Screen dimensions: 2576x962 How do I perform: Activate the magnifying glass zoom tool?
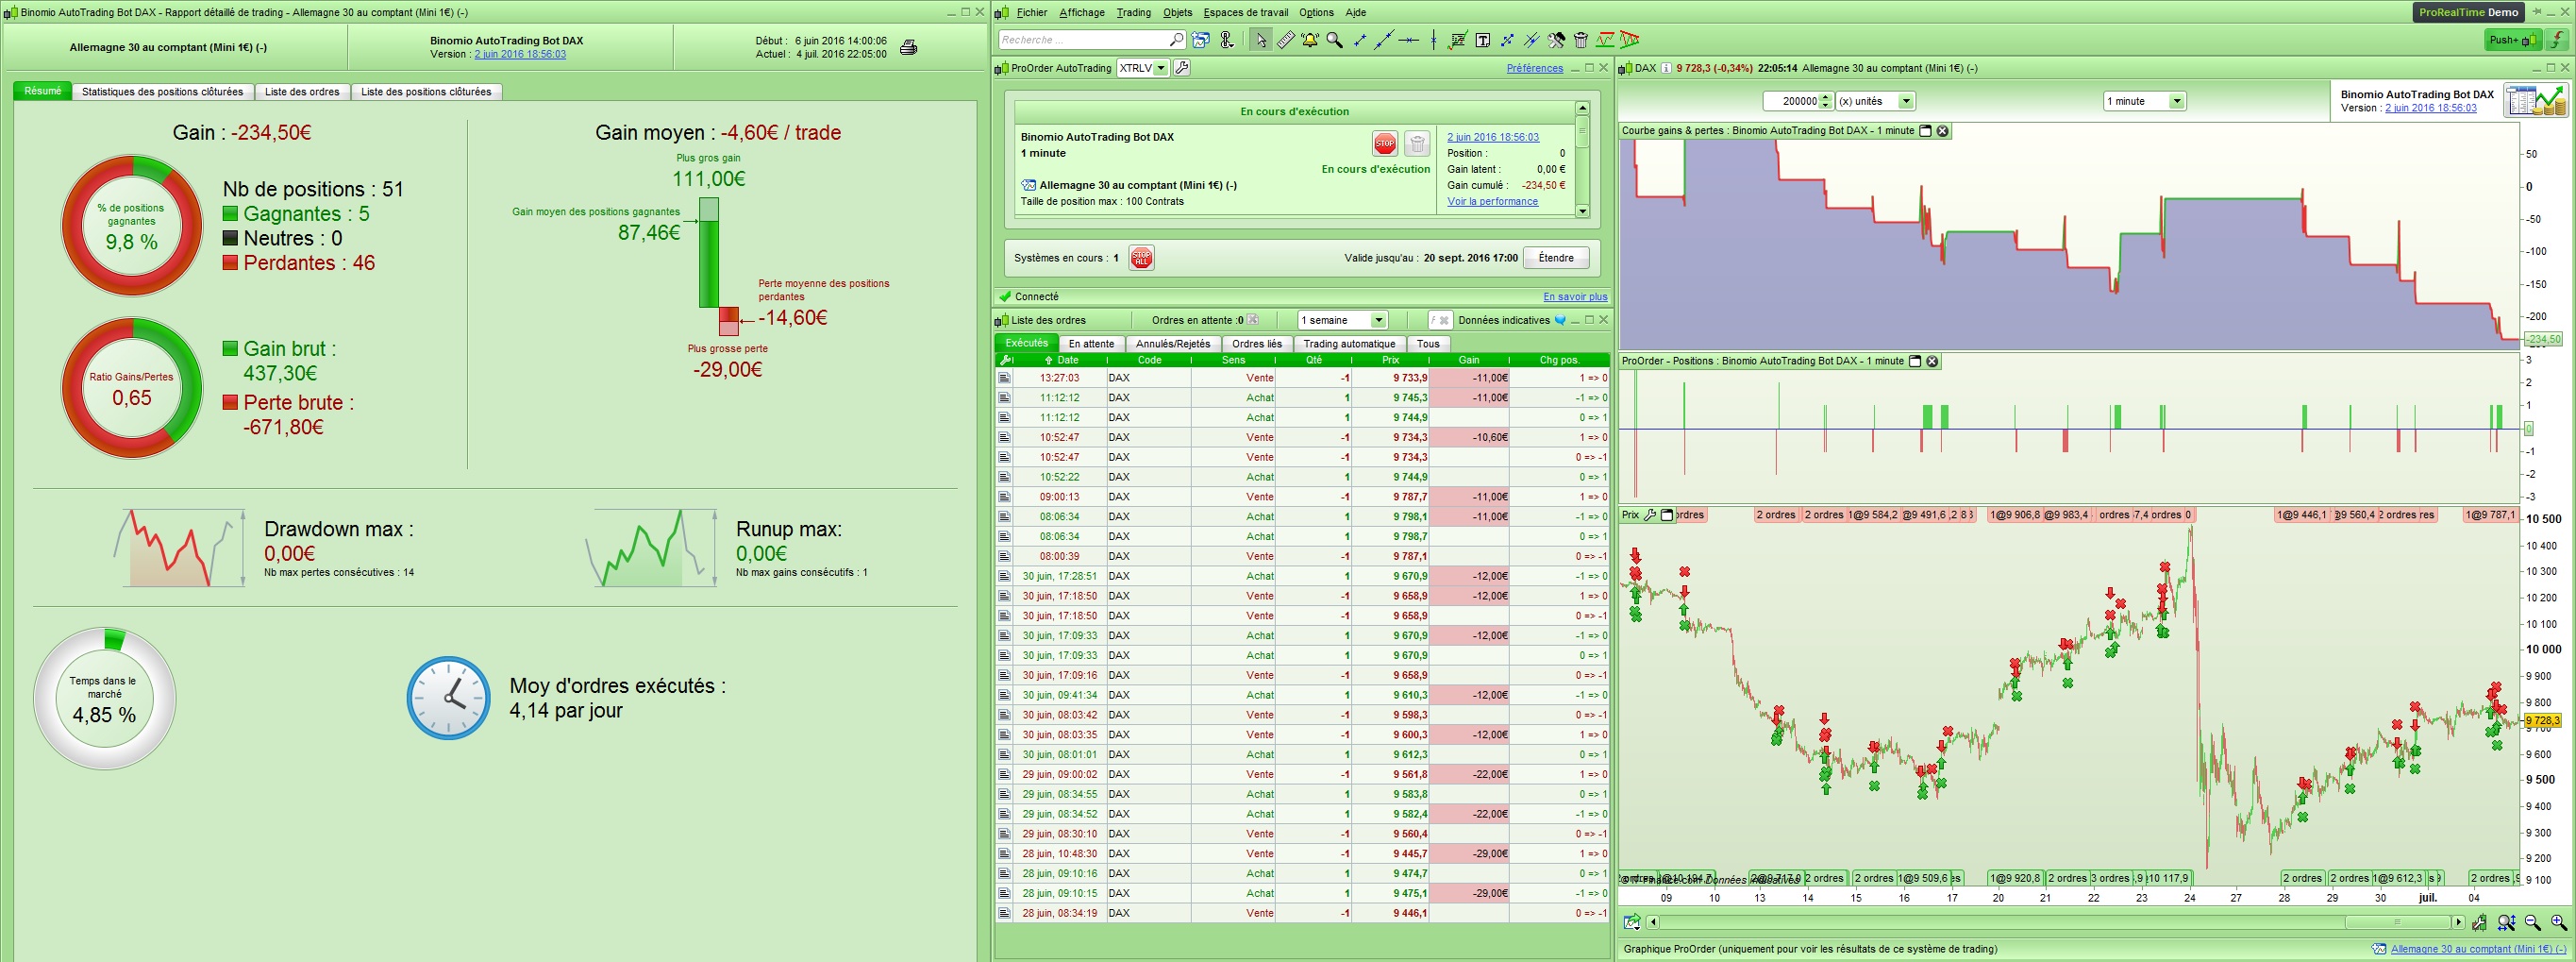click(x=1334, y=40)
